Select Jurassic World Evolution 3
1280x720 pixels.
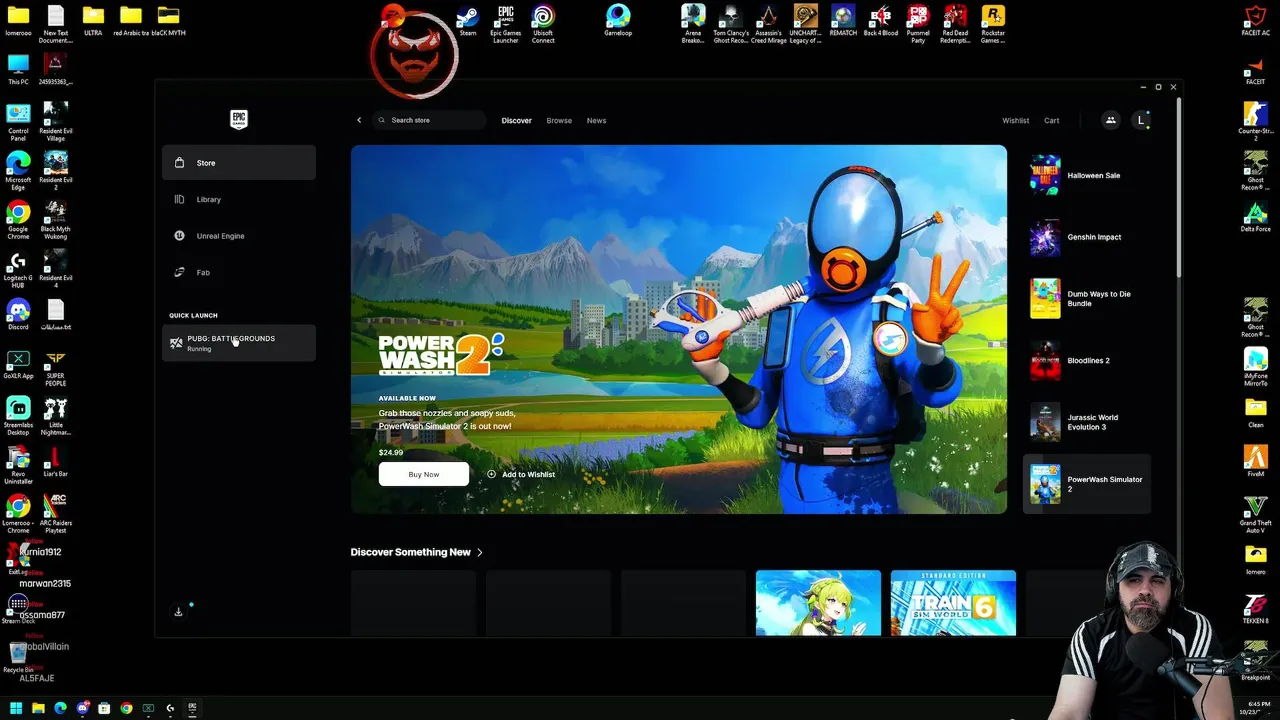(x=1087, y=422)
